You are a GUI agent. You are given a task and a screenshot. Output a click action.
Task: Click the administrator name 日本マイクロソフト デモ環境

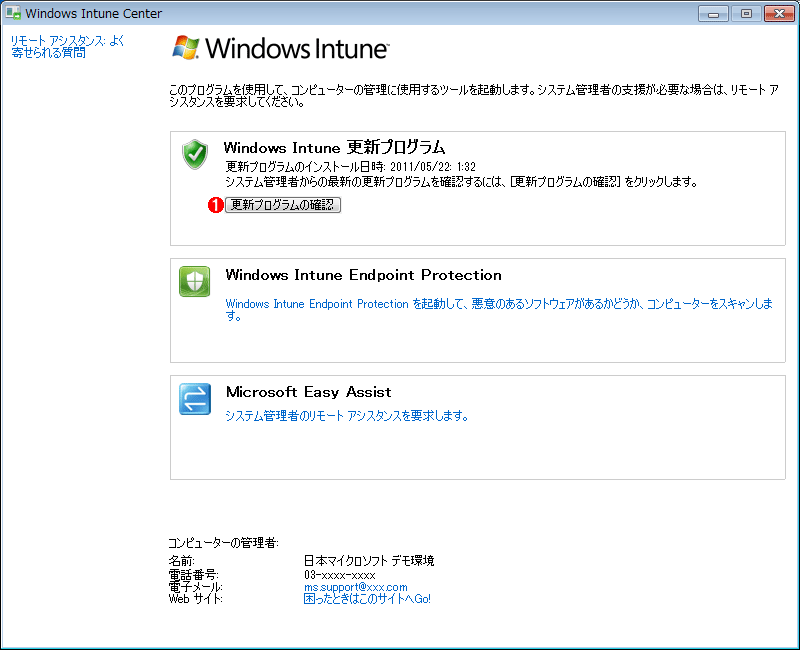click(368, 561)
